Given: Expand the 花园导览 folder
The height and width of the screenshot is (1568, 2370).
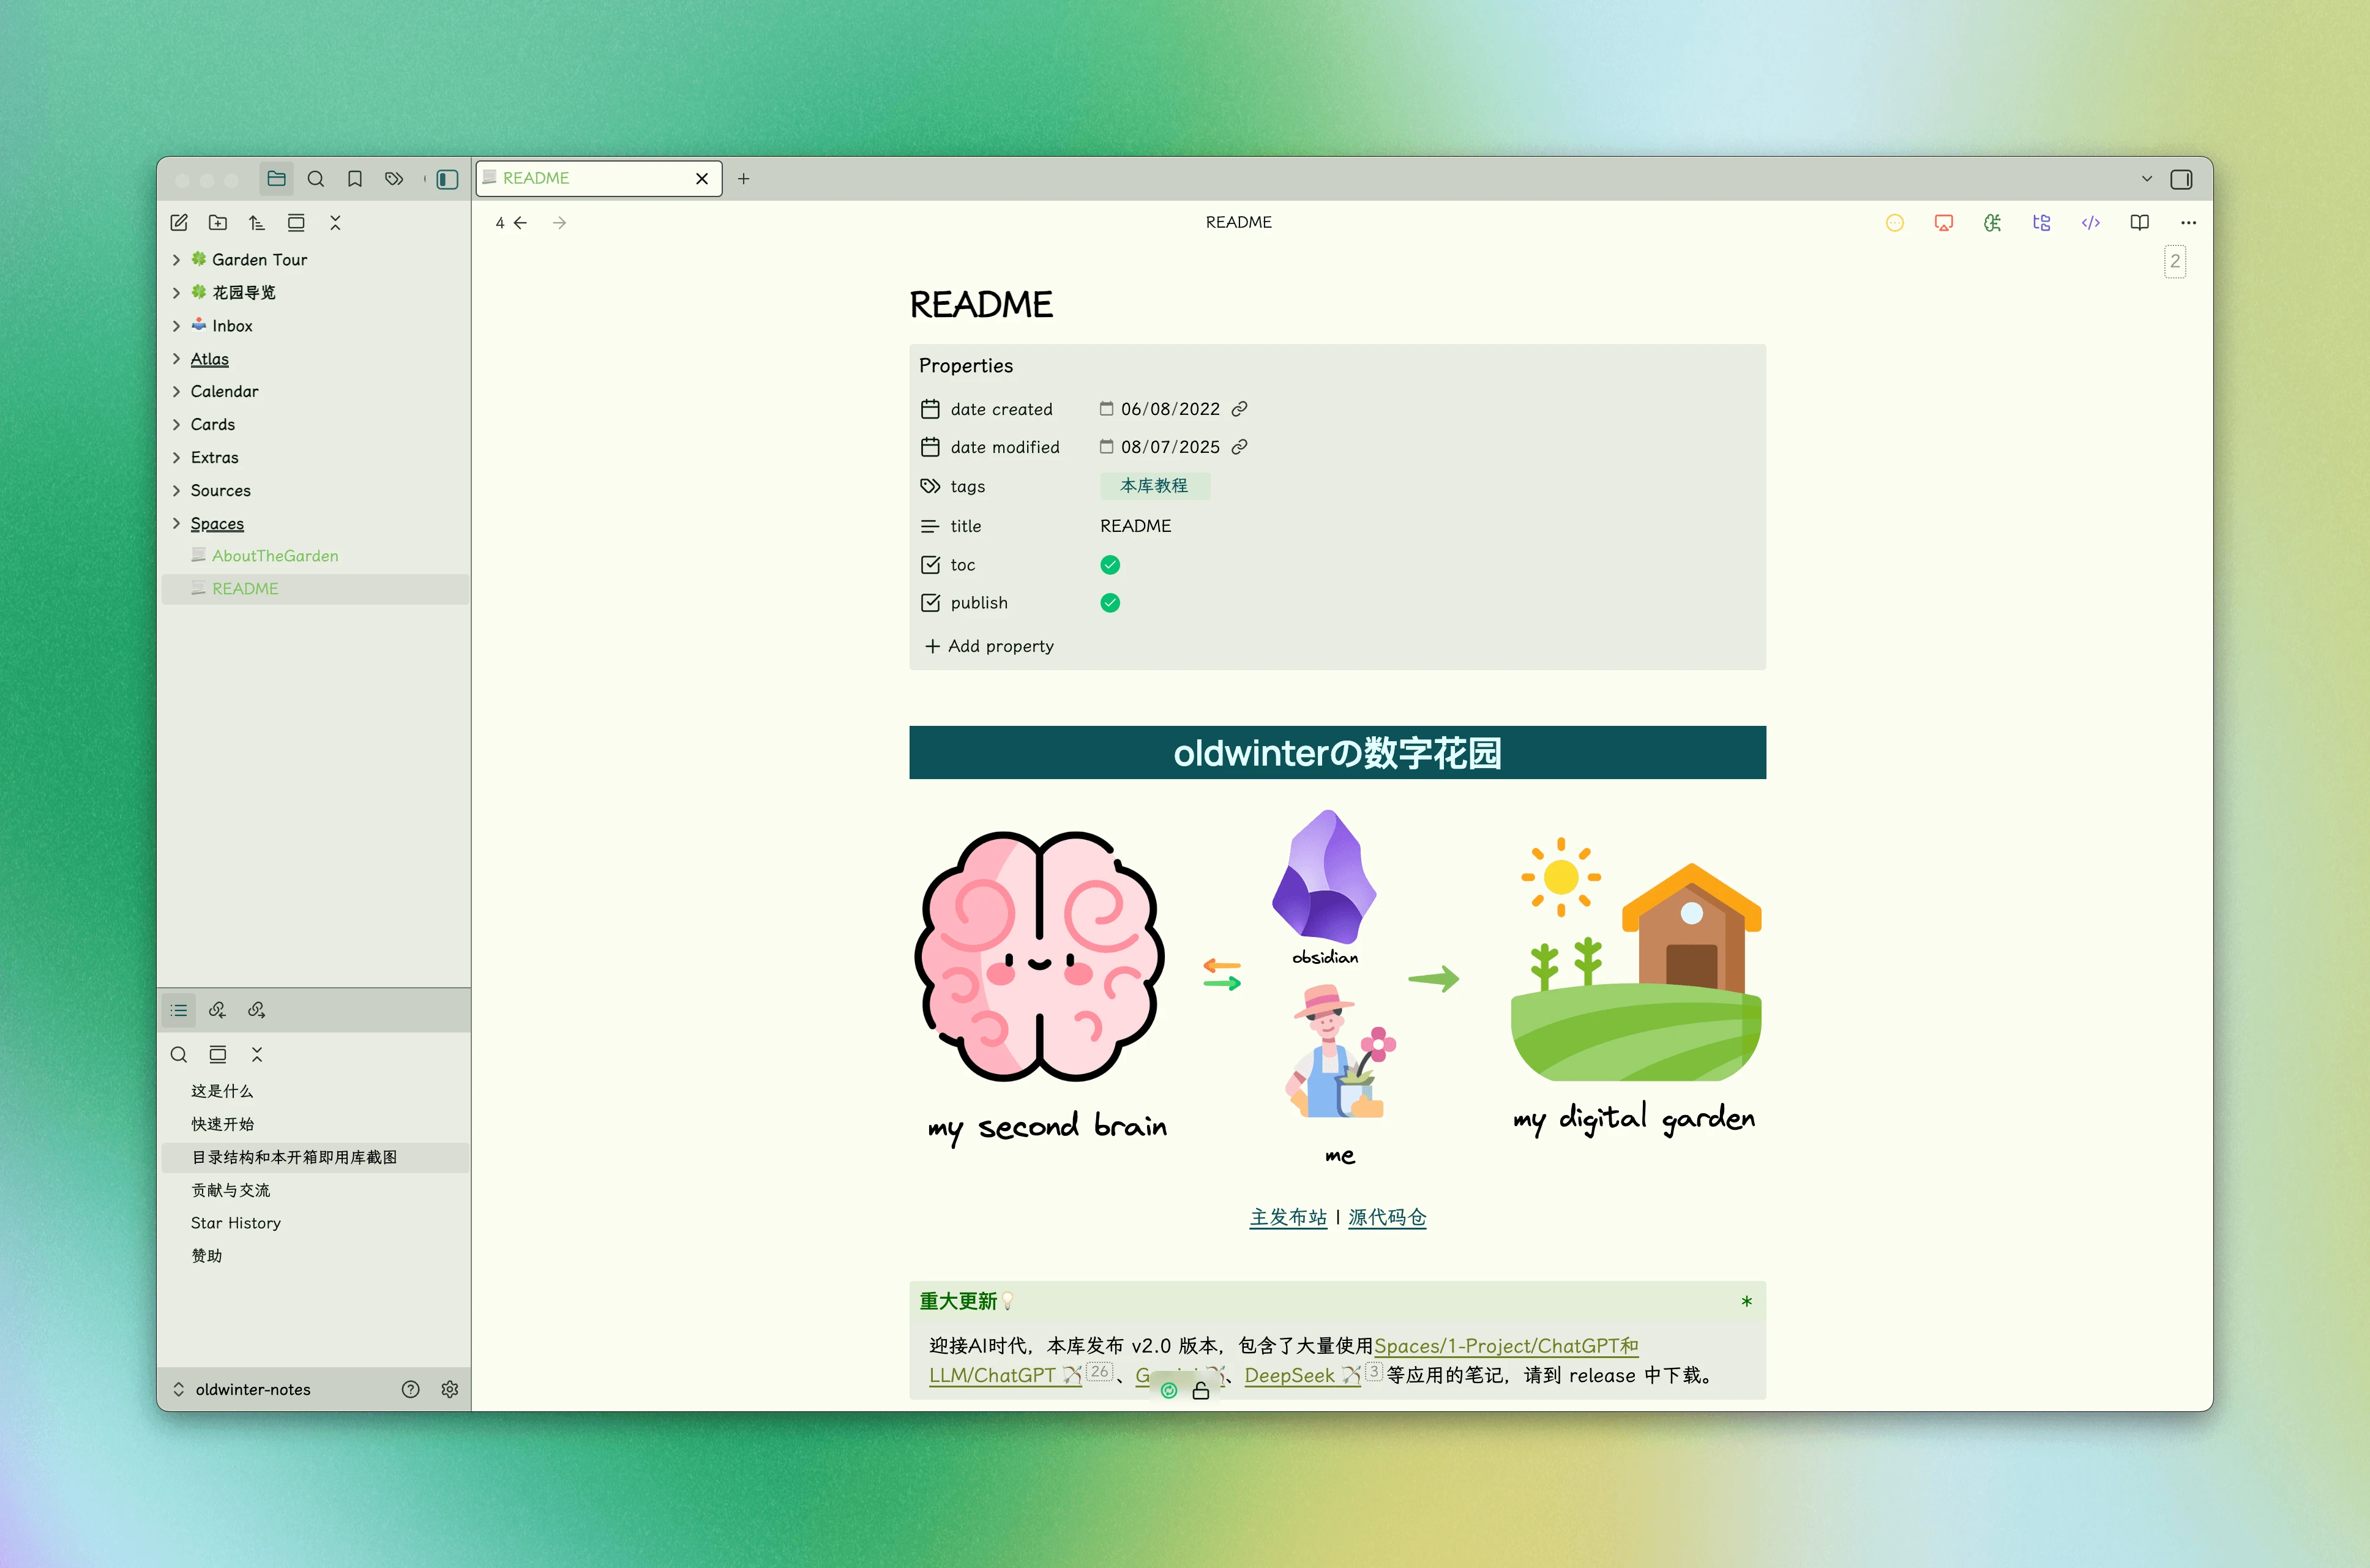Looking at the screenshot, I should 177,292.
